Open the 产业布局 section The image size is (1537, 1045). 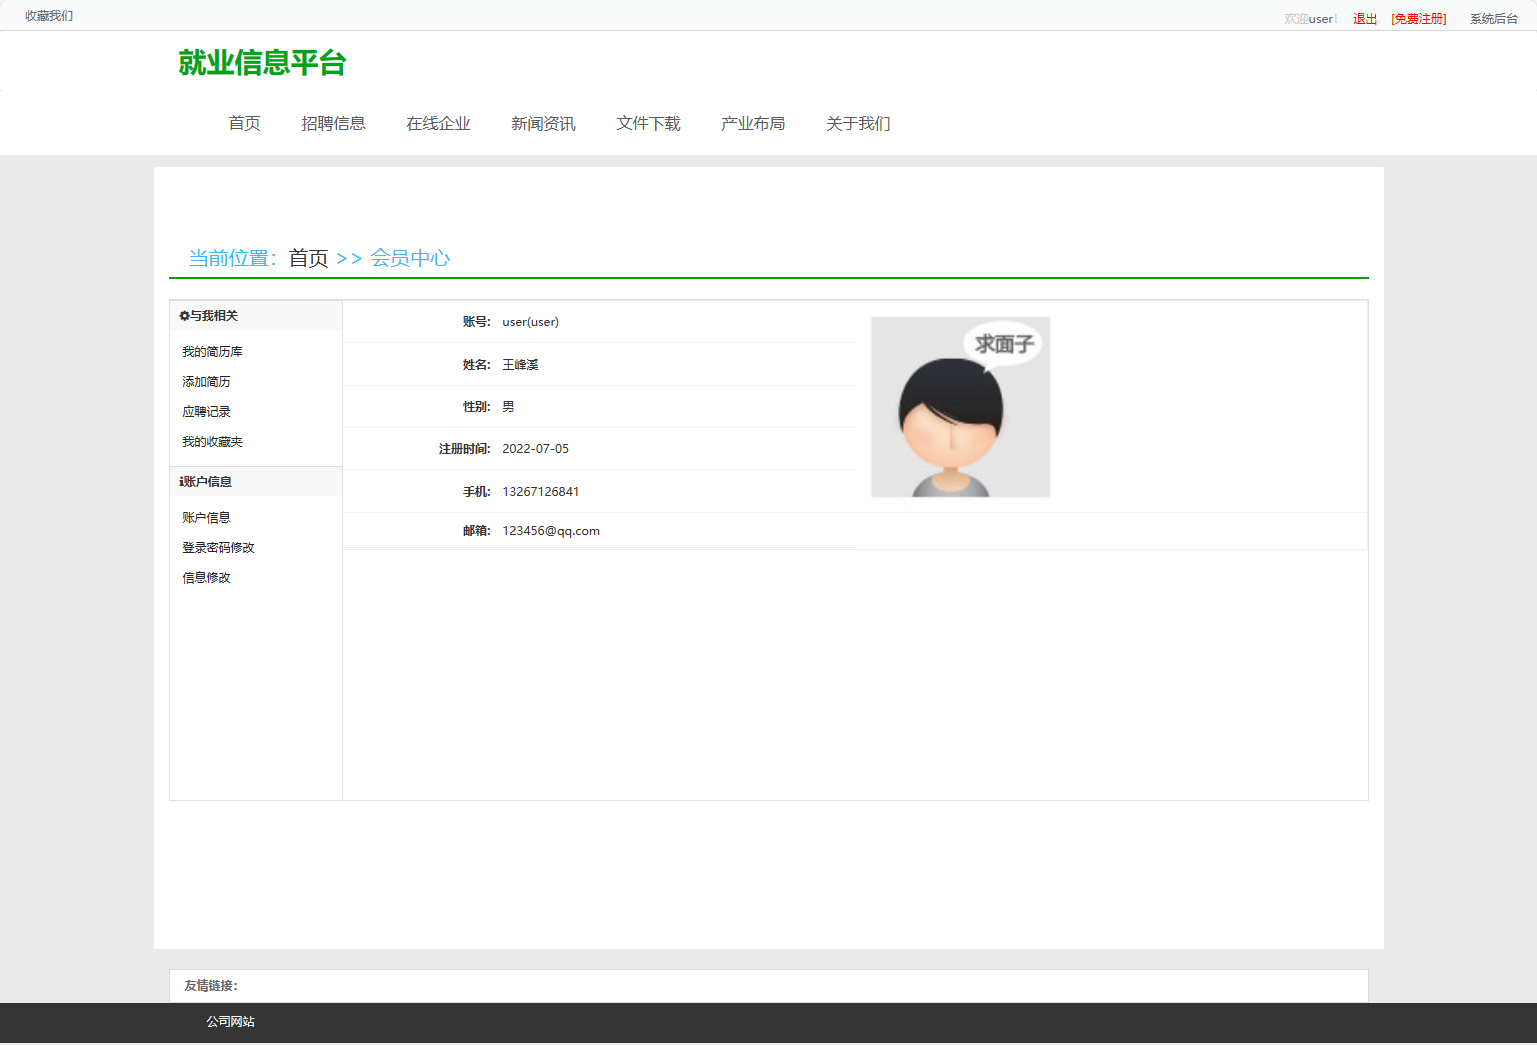pos(753,123)
